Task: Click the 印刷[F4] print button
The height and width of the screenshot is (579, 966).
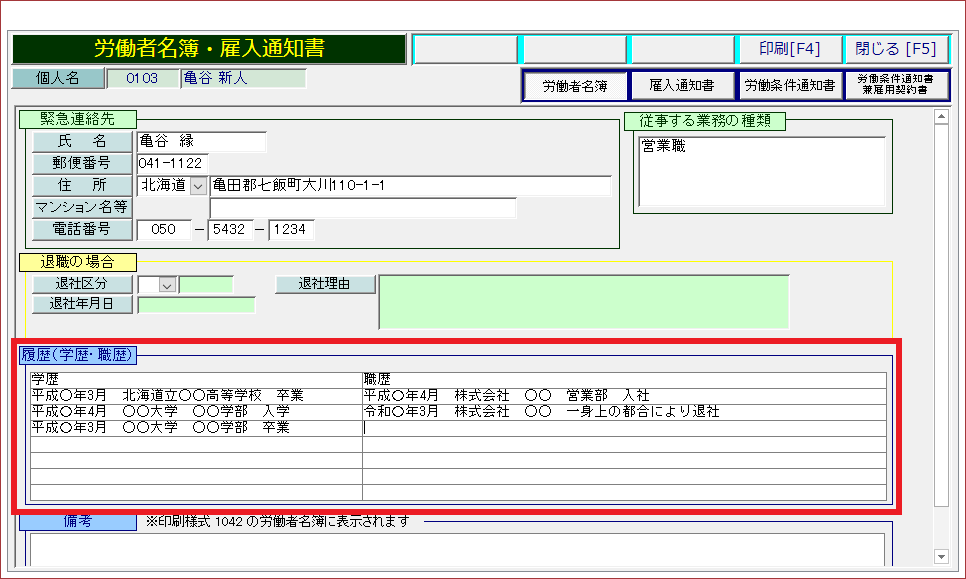Action: coord(789,49)
